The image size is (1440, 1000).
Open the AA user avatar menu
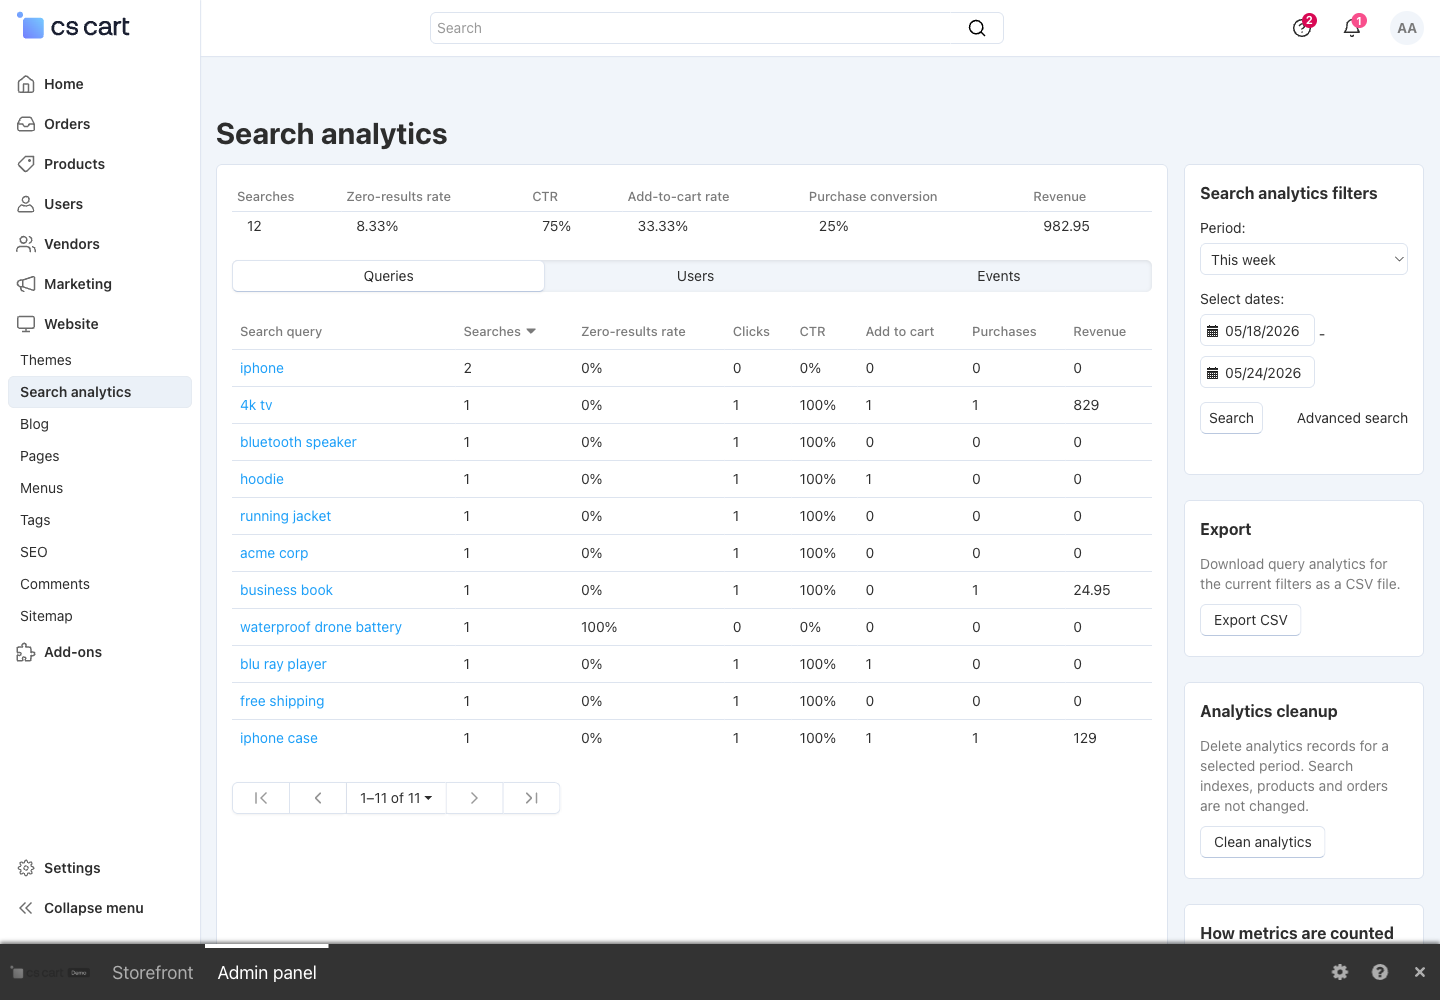tap(1407, 28)
